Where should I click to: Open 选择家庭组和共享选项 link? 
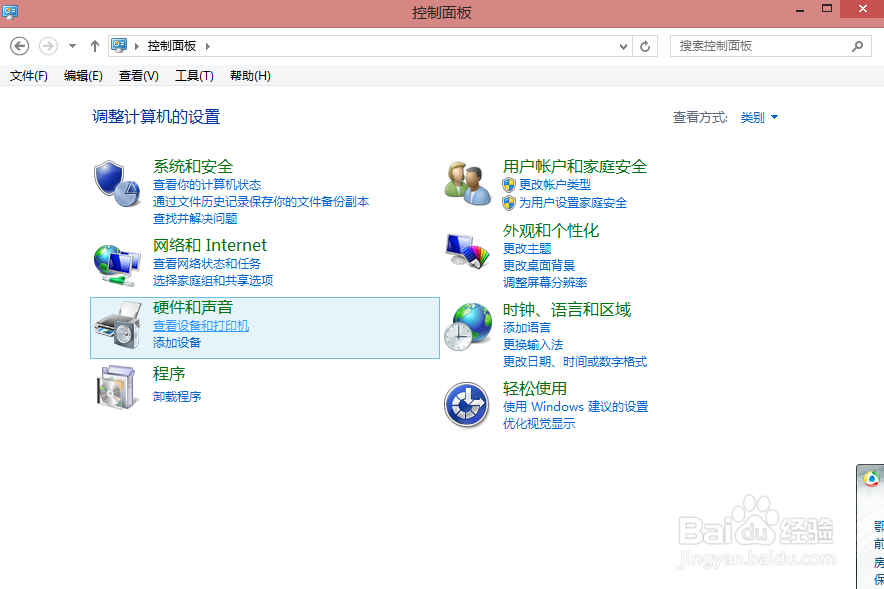[213, 281]
